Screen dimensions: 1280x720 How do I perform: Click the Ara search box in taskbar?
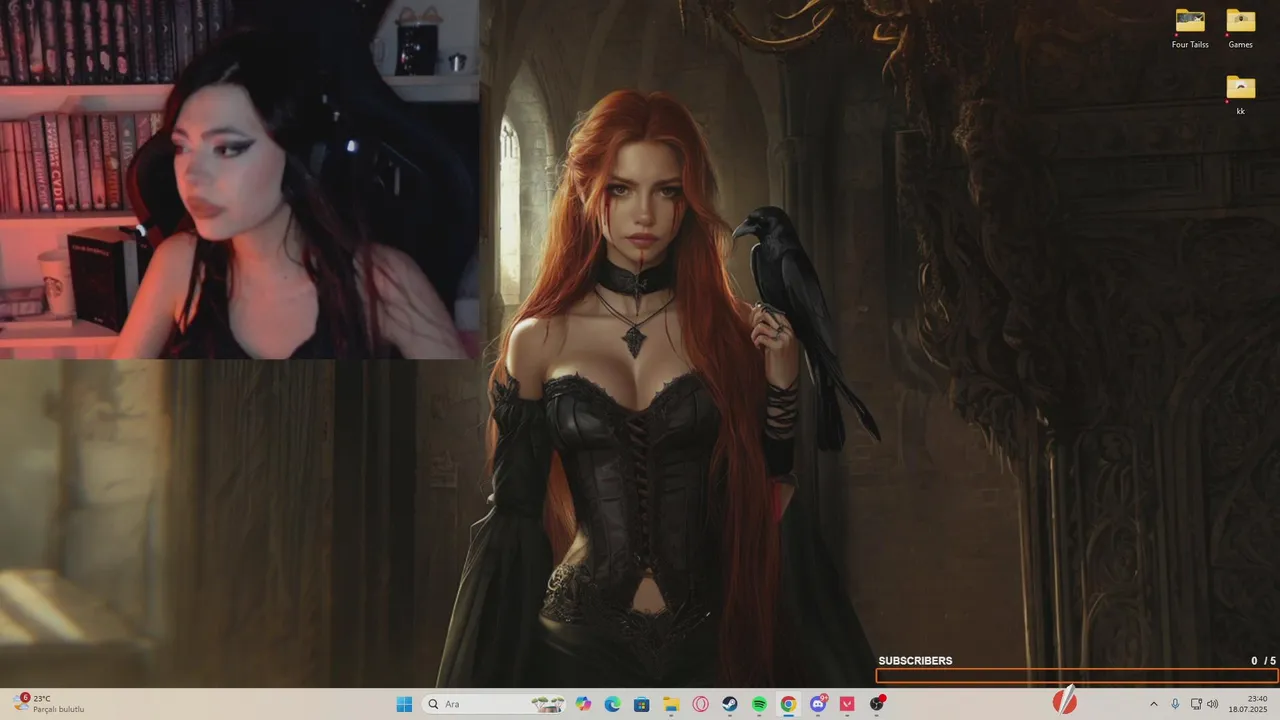pos(493,704)
